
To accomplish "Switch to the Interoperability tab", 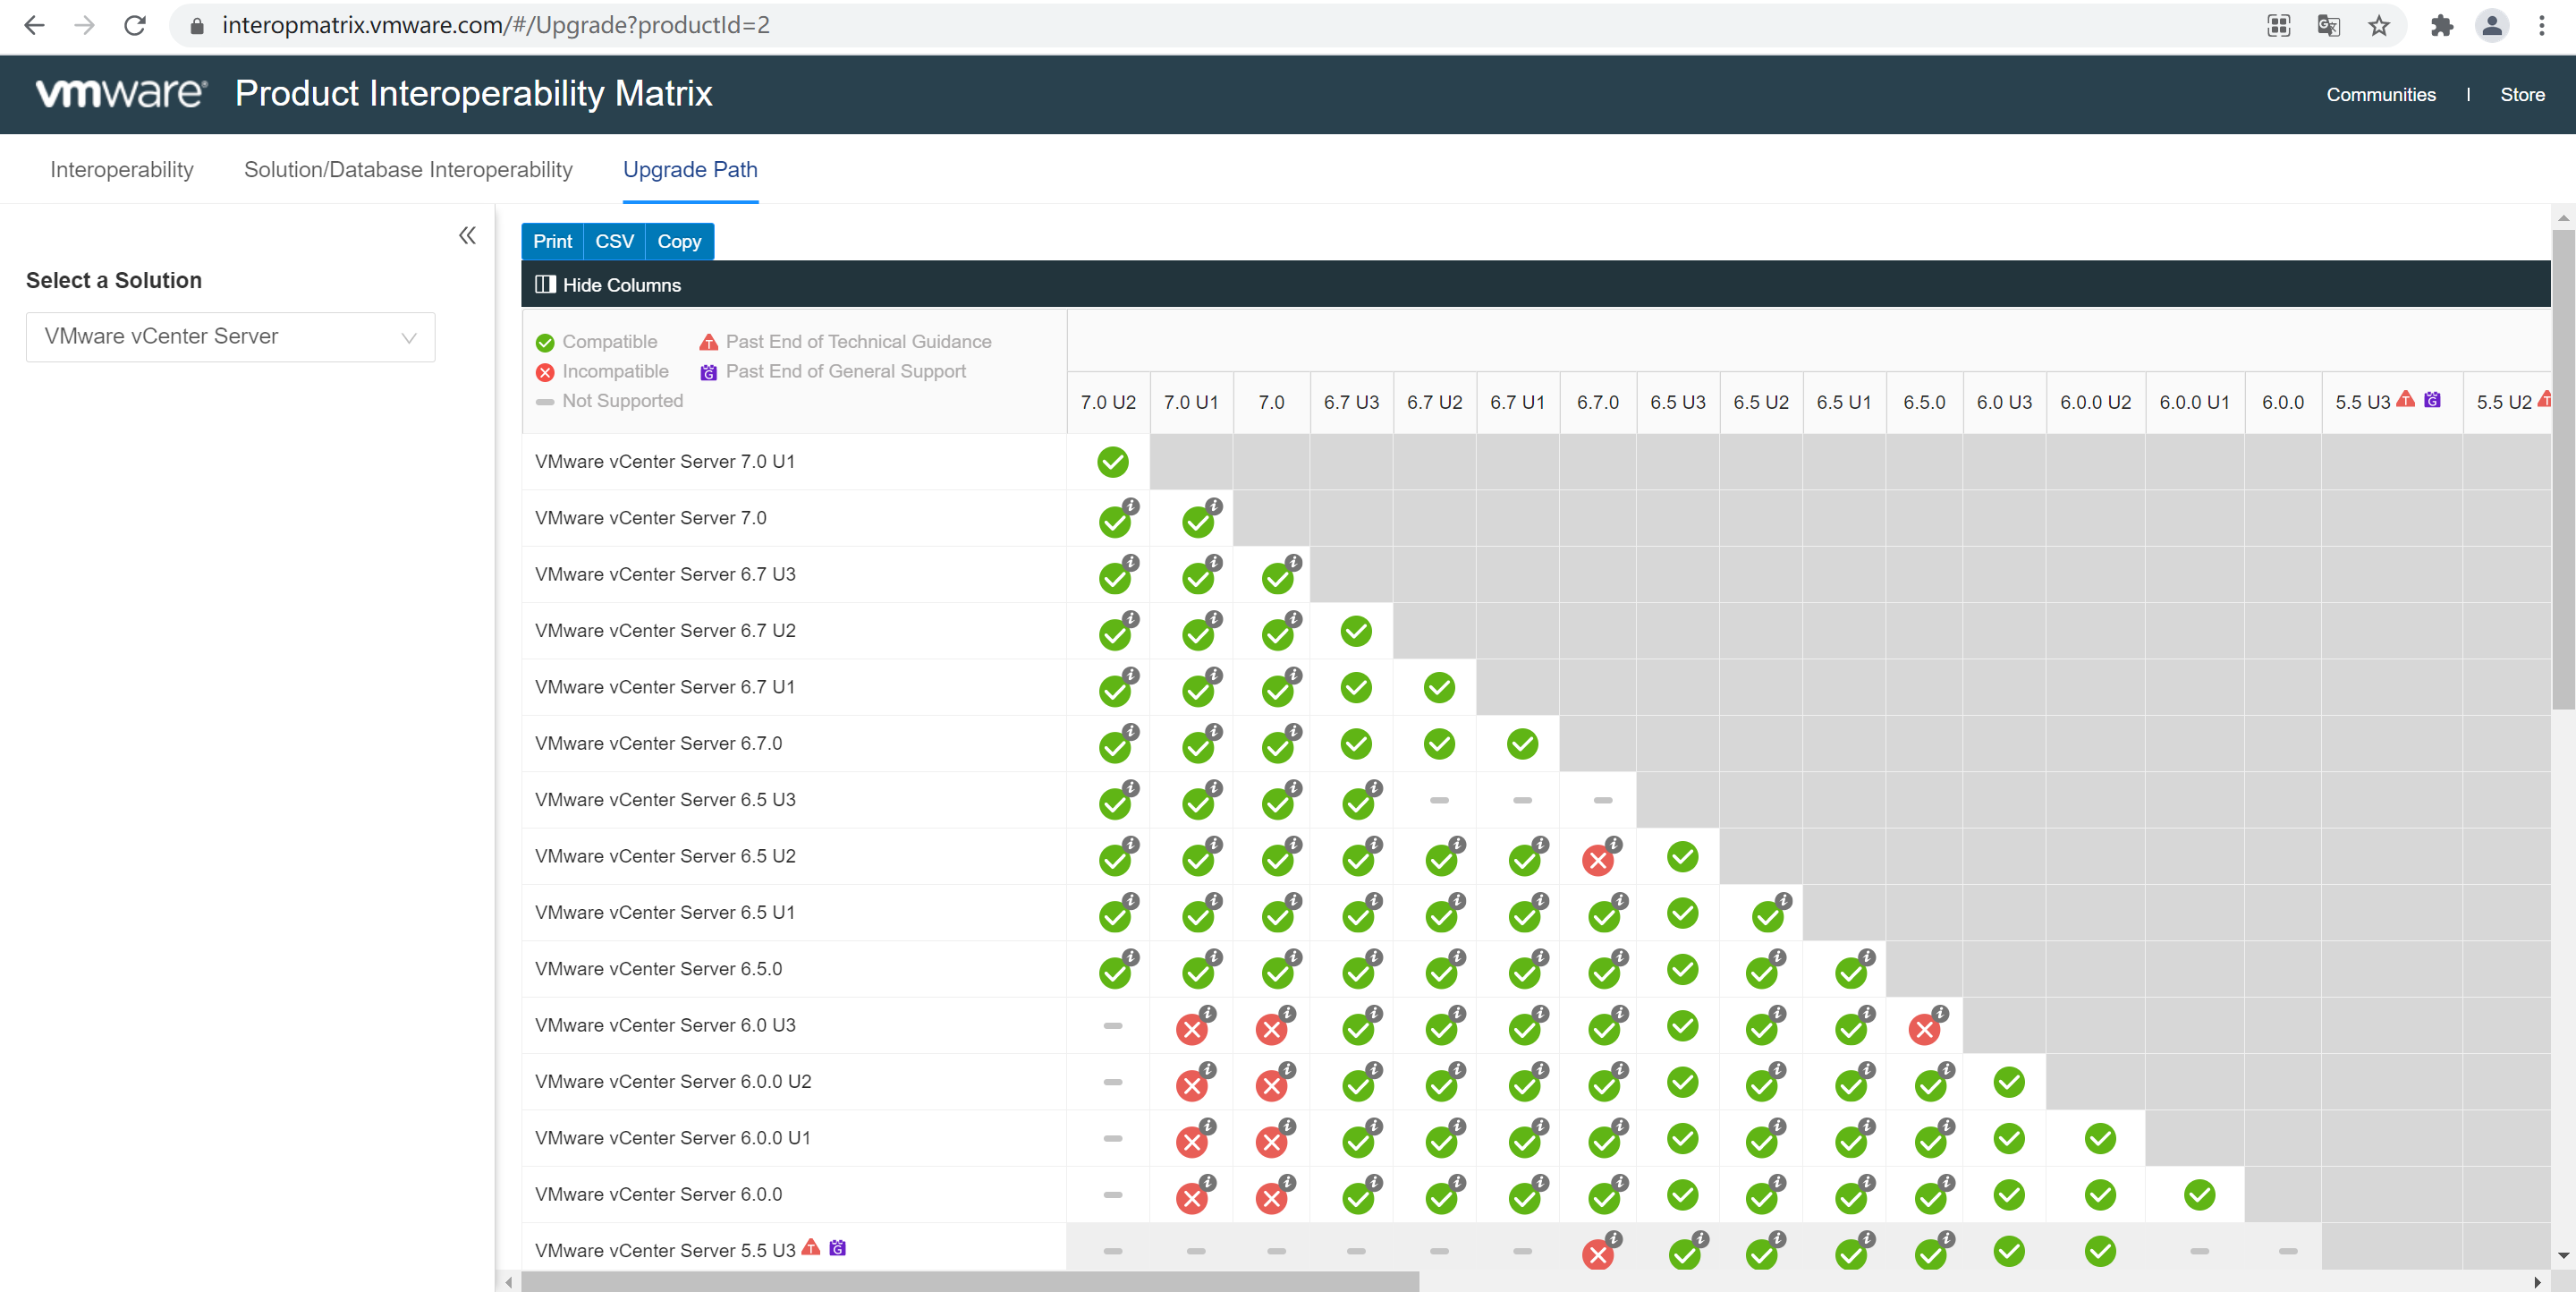I will coord(122,169).
